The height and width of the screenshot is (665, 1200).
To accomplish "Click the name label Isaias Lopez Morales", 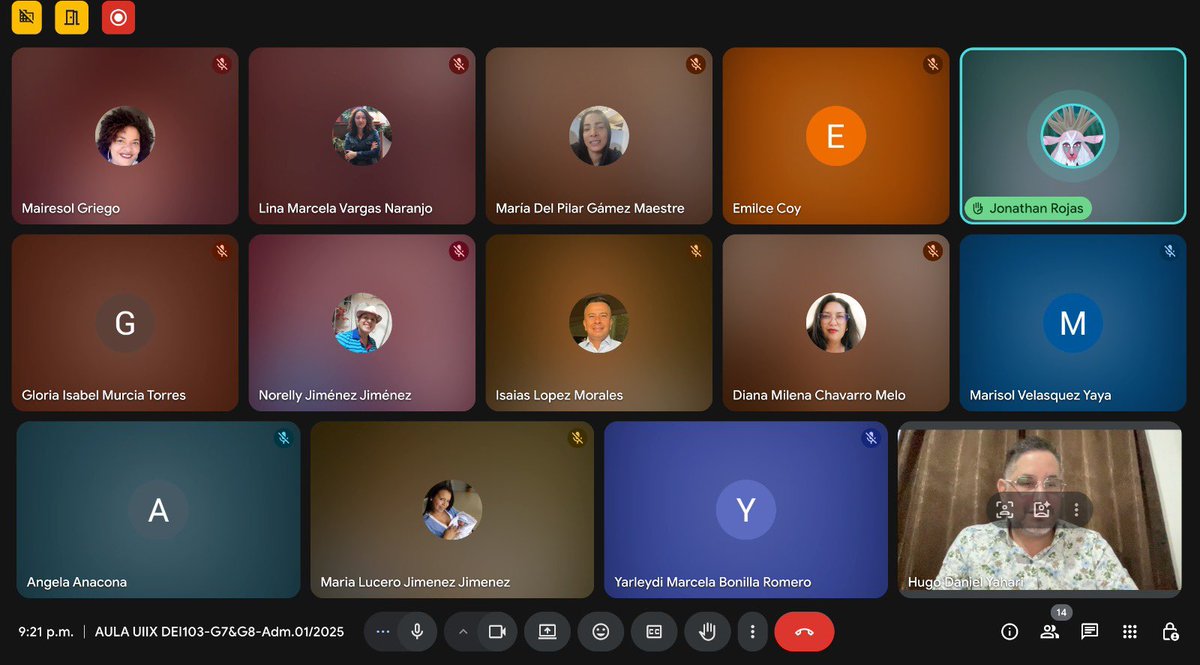I will [559, 395].
